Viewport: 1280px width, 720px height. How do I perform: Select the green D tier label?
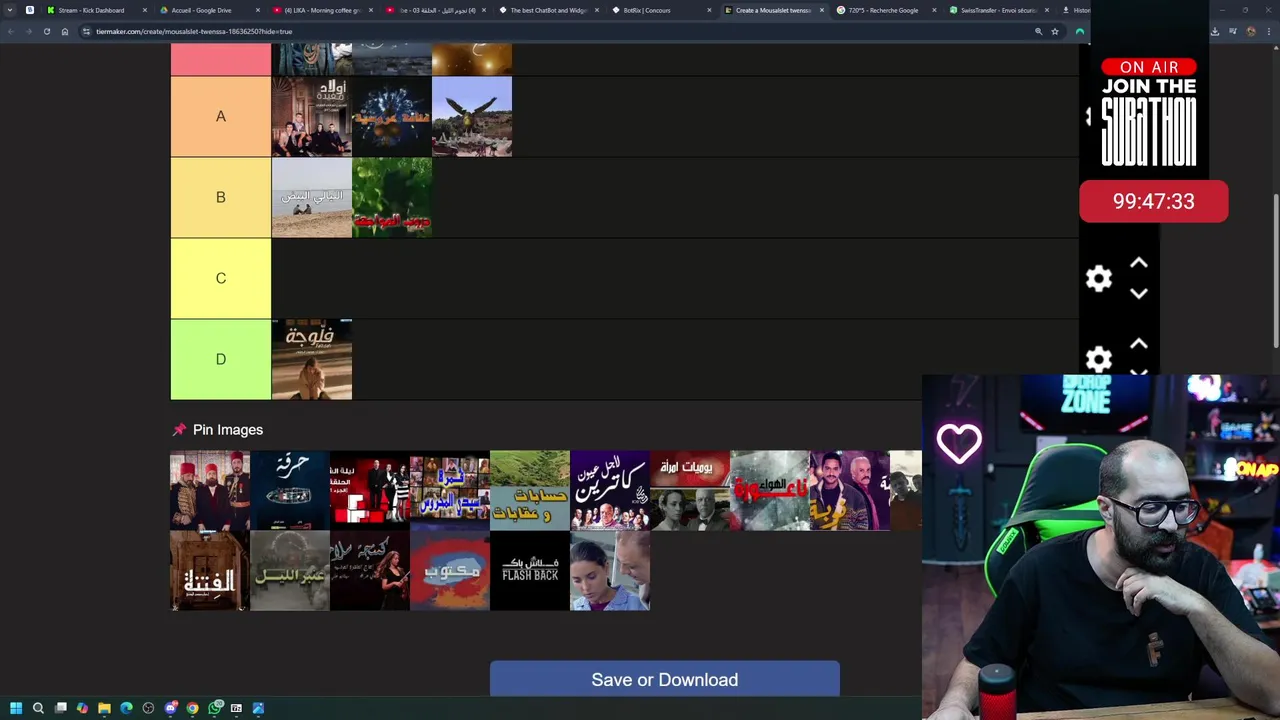(221, 360)
